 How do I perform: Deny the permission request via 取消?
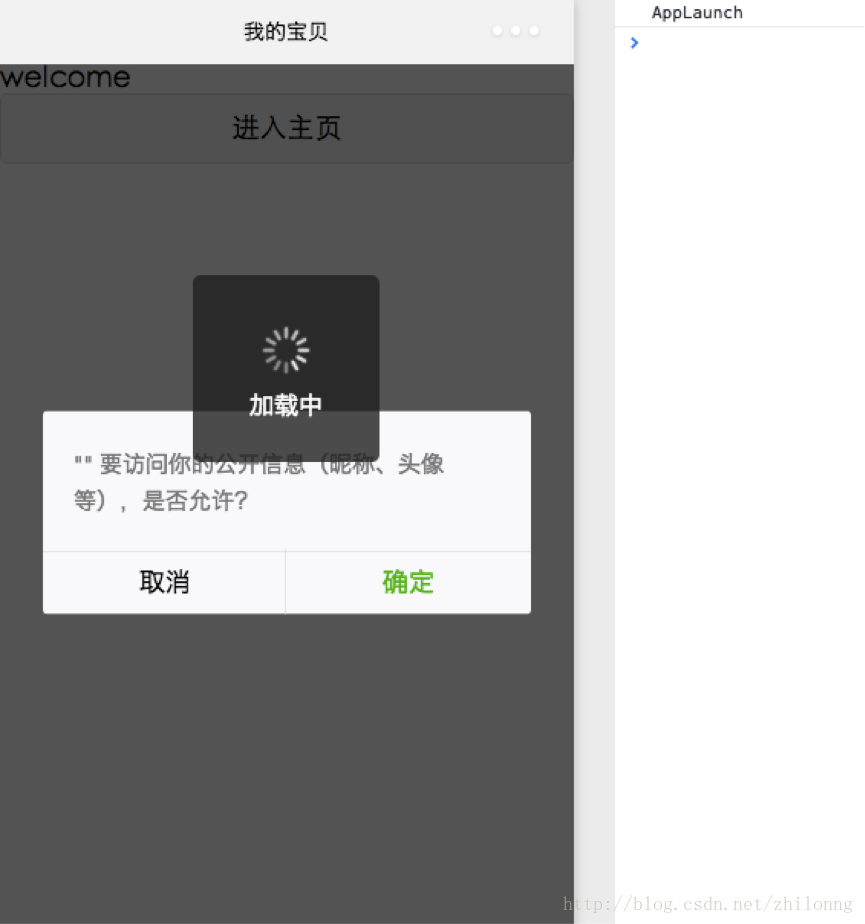(163, 582)
